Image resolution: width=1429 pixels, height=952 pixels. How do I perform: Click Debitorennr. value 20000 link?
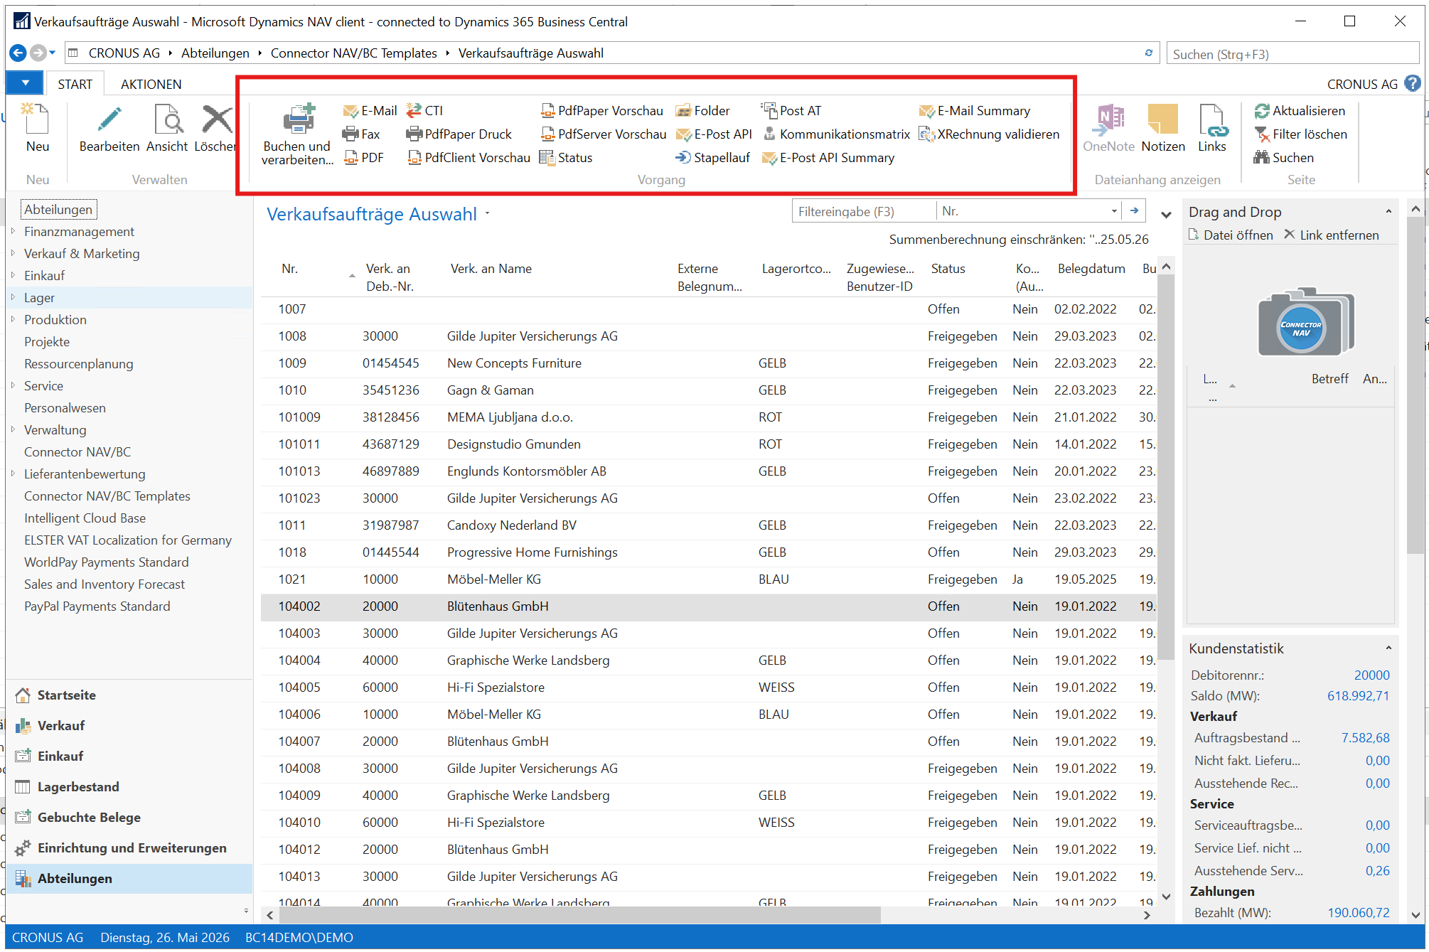click(1371, 675)
